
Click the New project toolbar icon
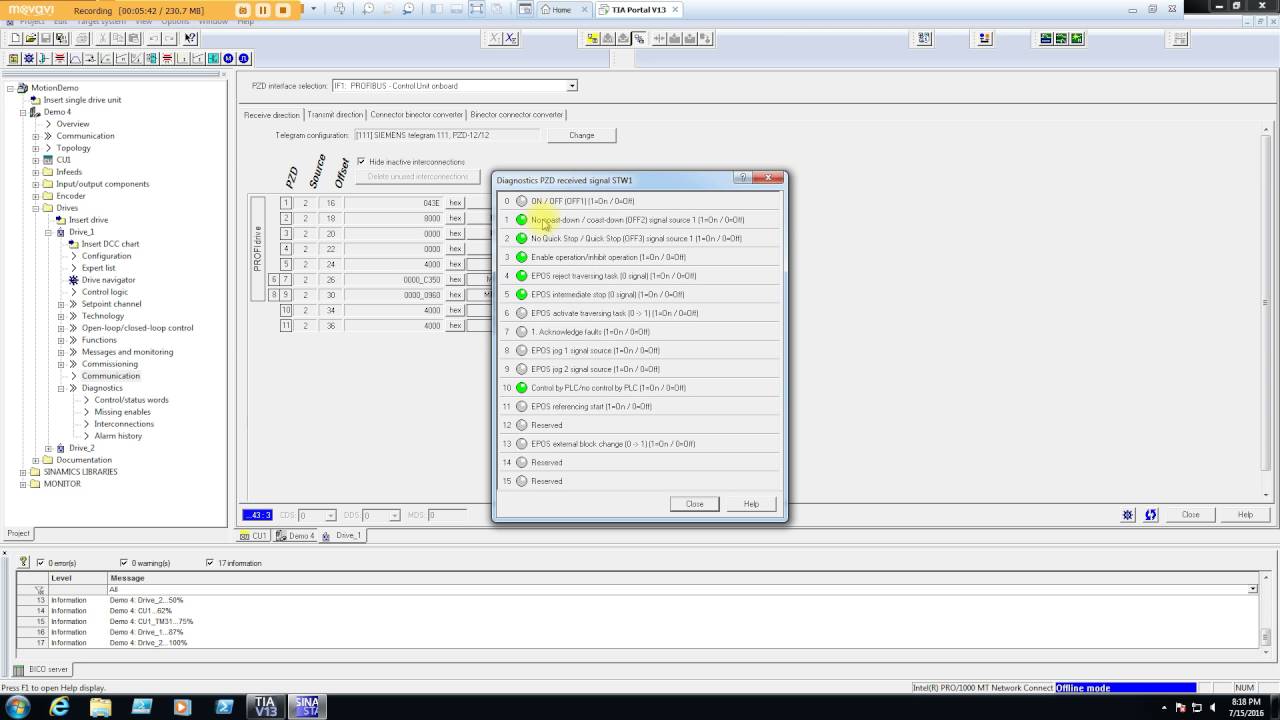point(16,39)
